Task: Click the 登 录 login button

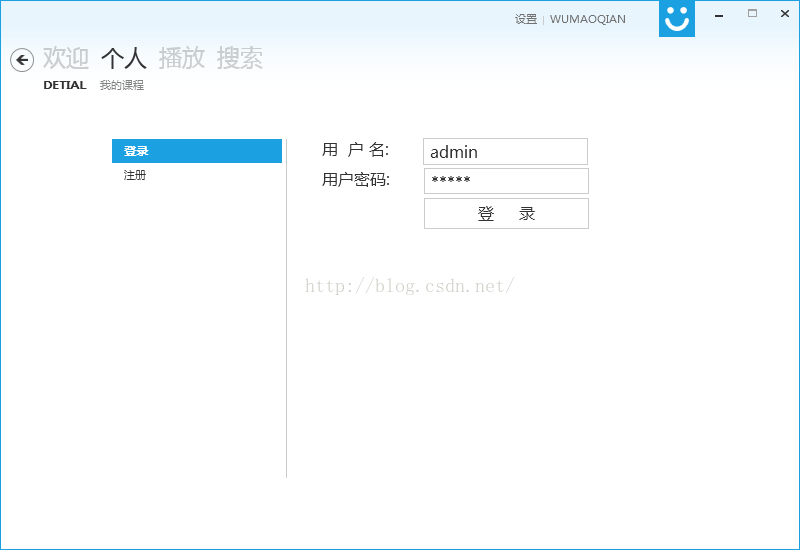Action: click(x=506, y=214)
